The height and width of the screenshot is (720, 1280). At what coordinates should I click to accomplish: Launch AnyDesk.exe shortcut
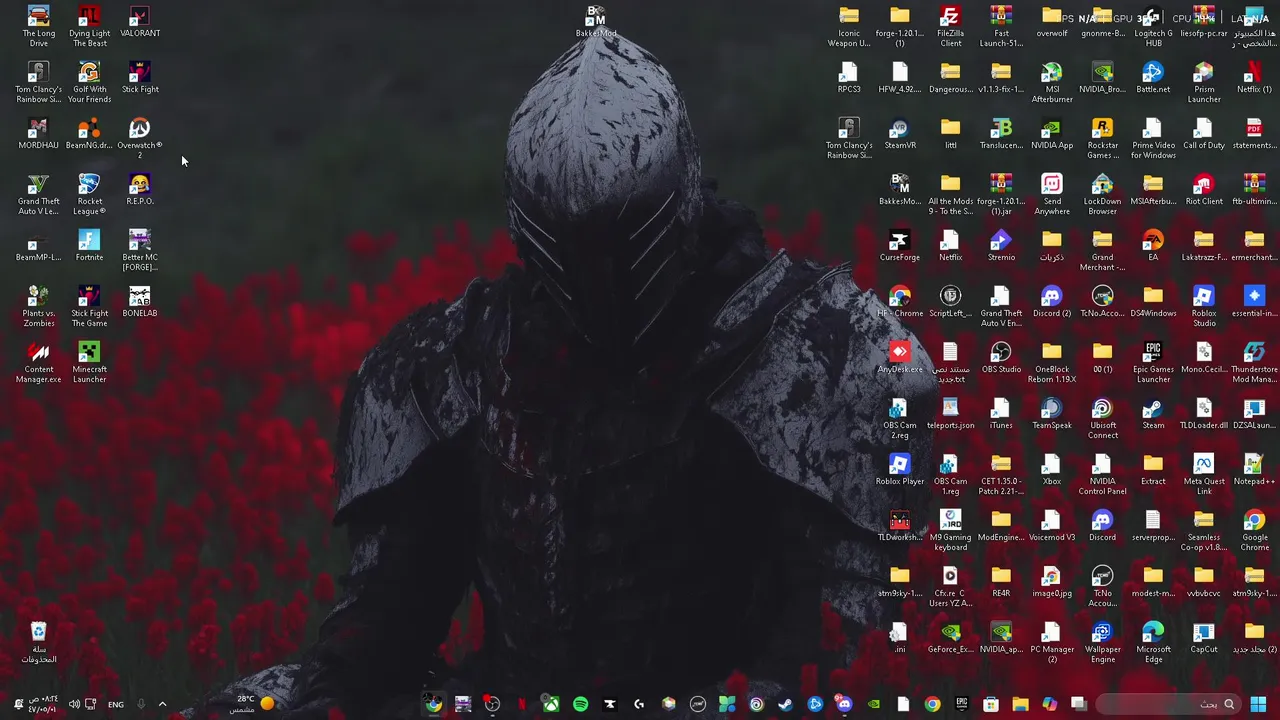click(x=900, y=358)
